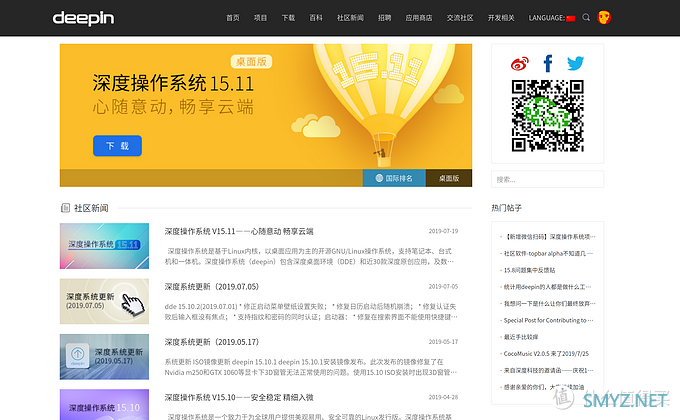Open thumbnail for 深度操作系统 15.10 article
The image size is (680, 420).
104,404
